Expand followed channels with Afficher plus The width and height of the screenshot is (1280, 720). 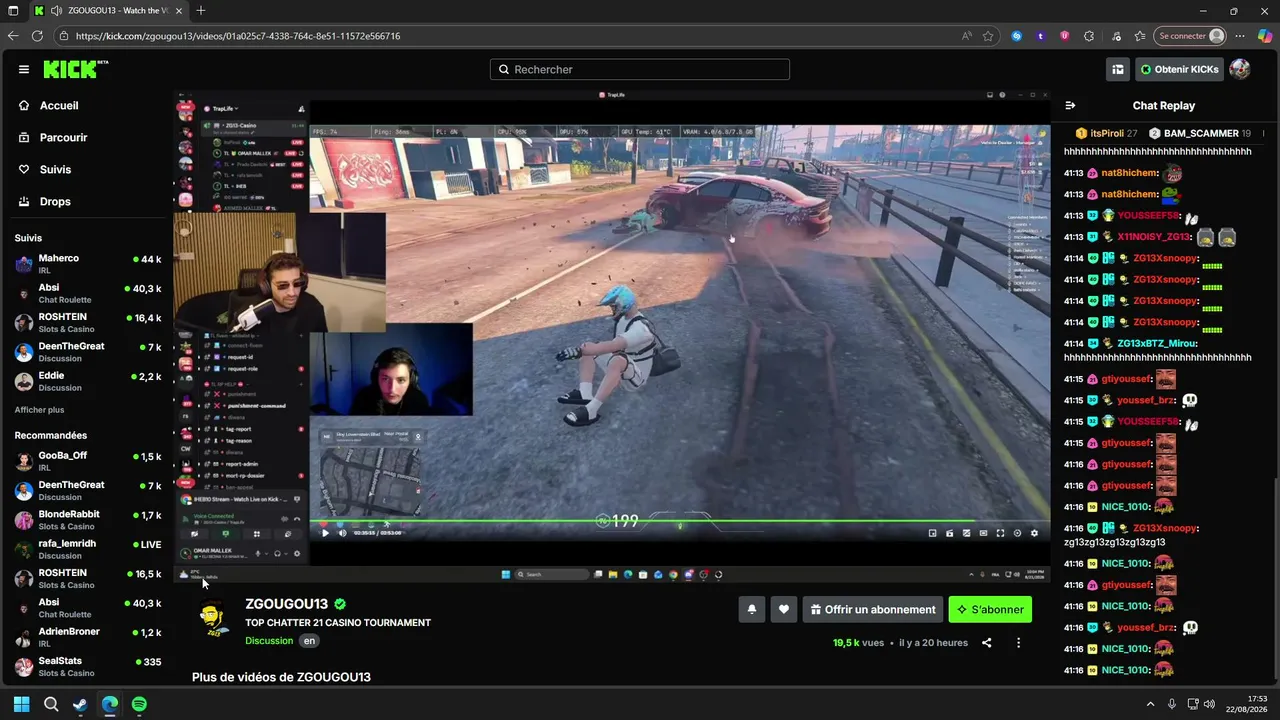pos(39,410)
